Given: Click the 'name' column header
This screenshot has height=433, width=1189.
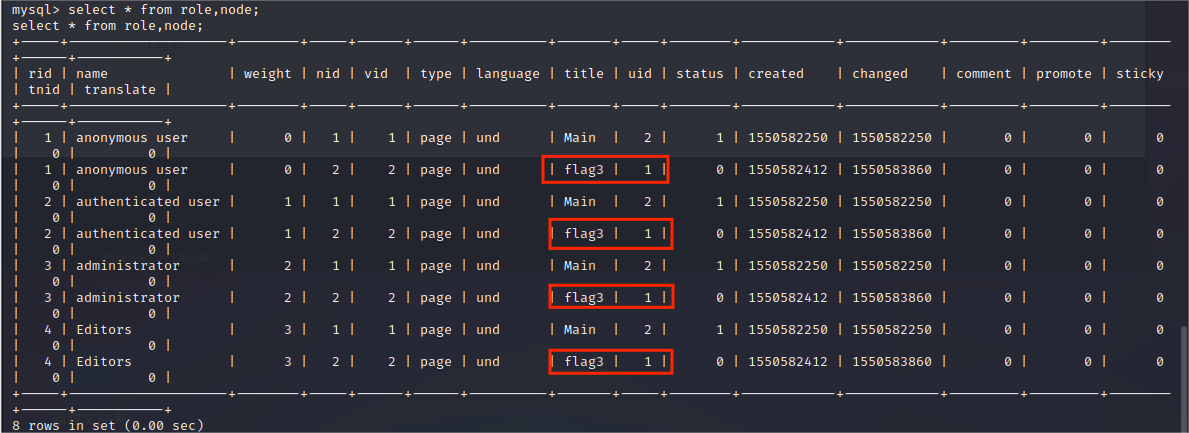Looking at the screenshot, I should pos(92,74).
